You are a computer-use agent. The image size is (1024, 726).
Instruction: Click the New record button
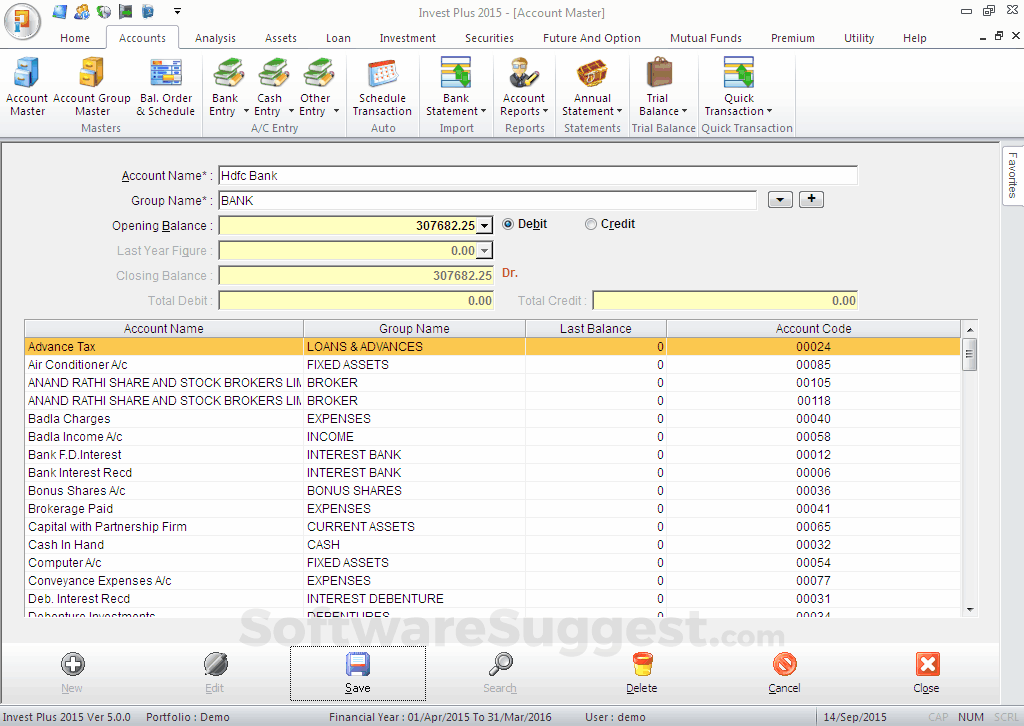click(72, 672)
